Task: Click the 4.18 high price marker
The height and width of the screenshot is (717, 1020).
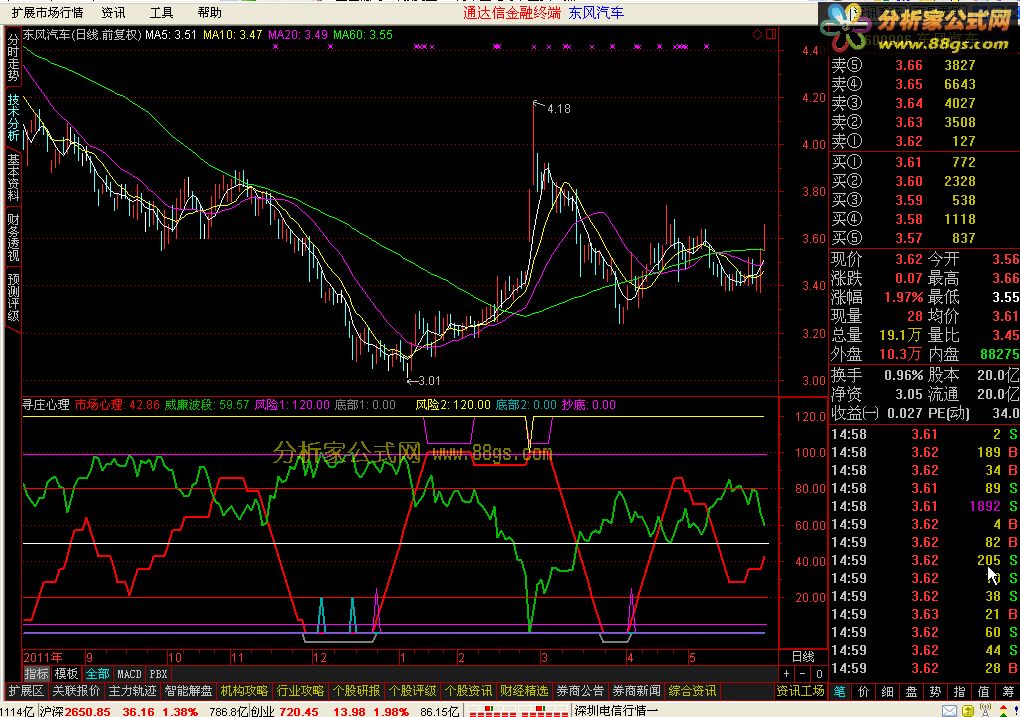Action: pos(559,109)
